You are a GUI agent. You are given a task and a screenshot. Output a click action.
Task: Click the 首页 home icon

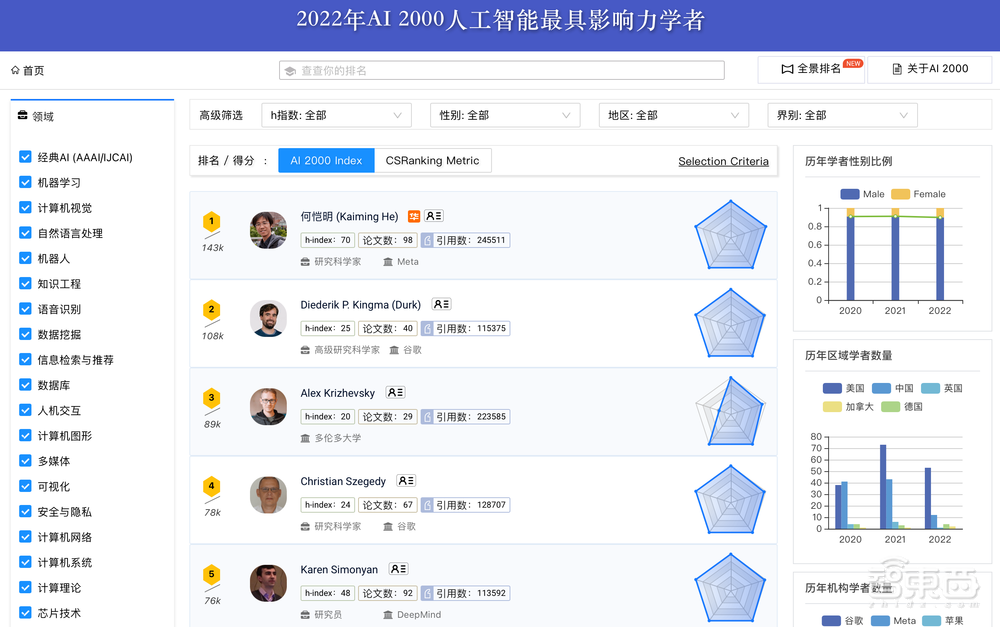click(17, 71)
